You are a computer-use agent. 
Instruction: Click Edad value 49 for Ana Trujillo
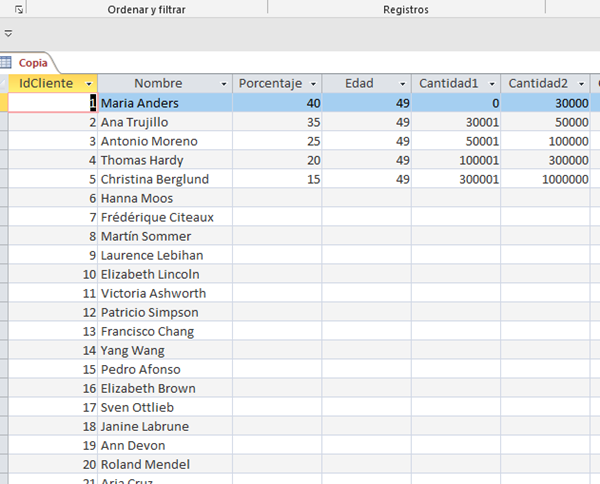(x=367, y=122)
